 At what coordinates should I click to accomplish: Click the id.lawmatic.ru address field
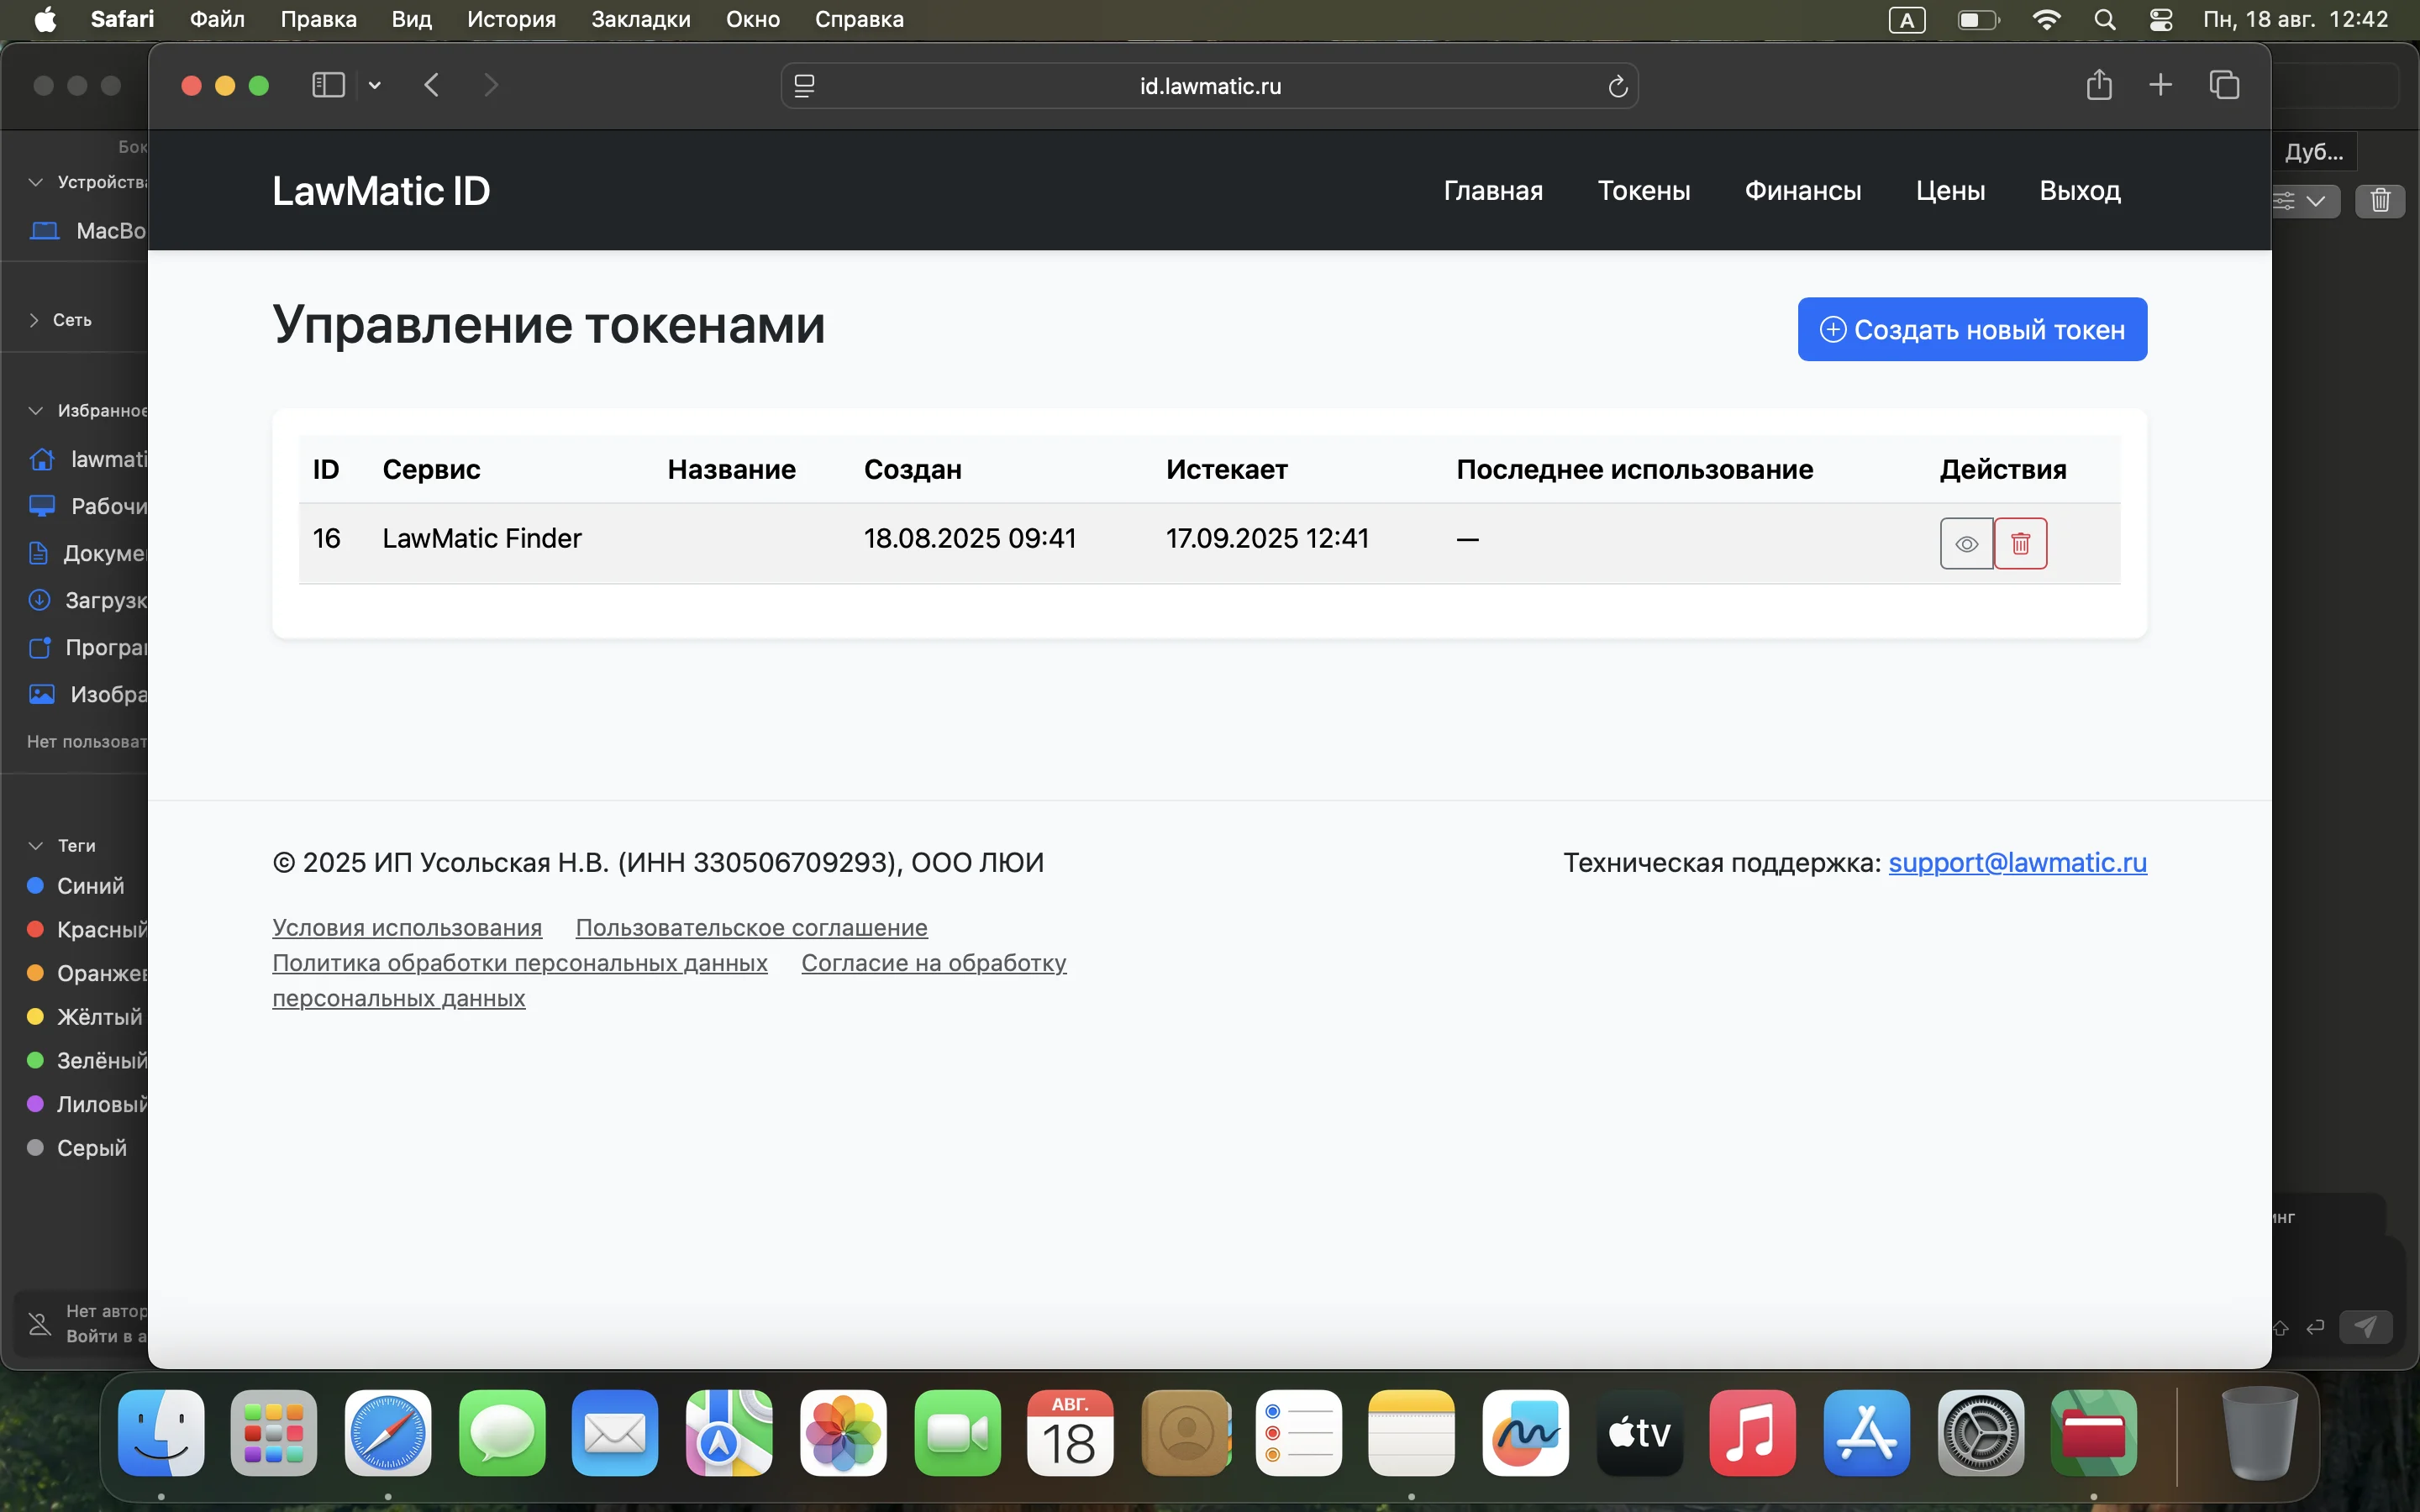point(1209,86)
